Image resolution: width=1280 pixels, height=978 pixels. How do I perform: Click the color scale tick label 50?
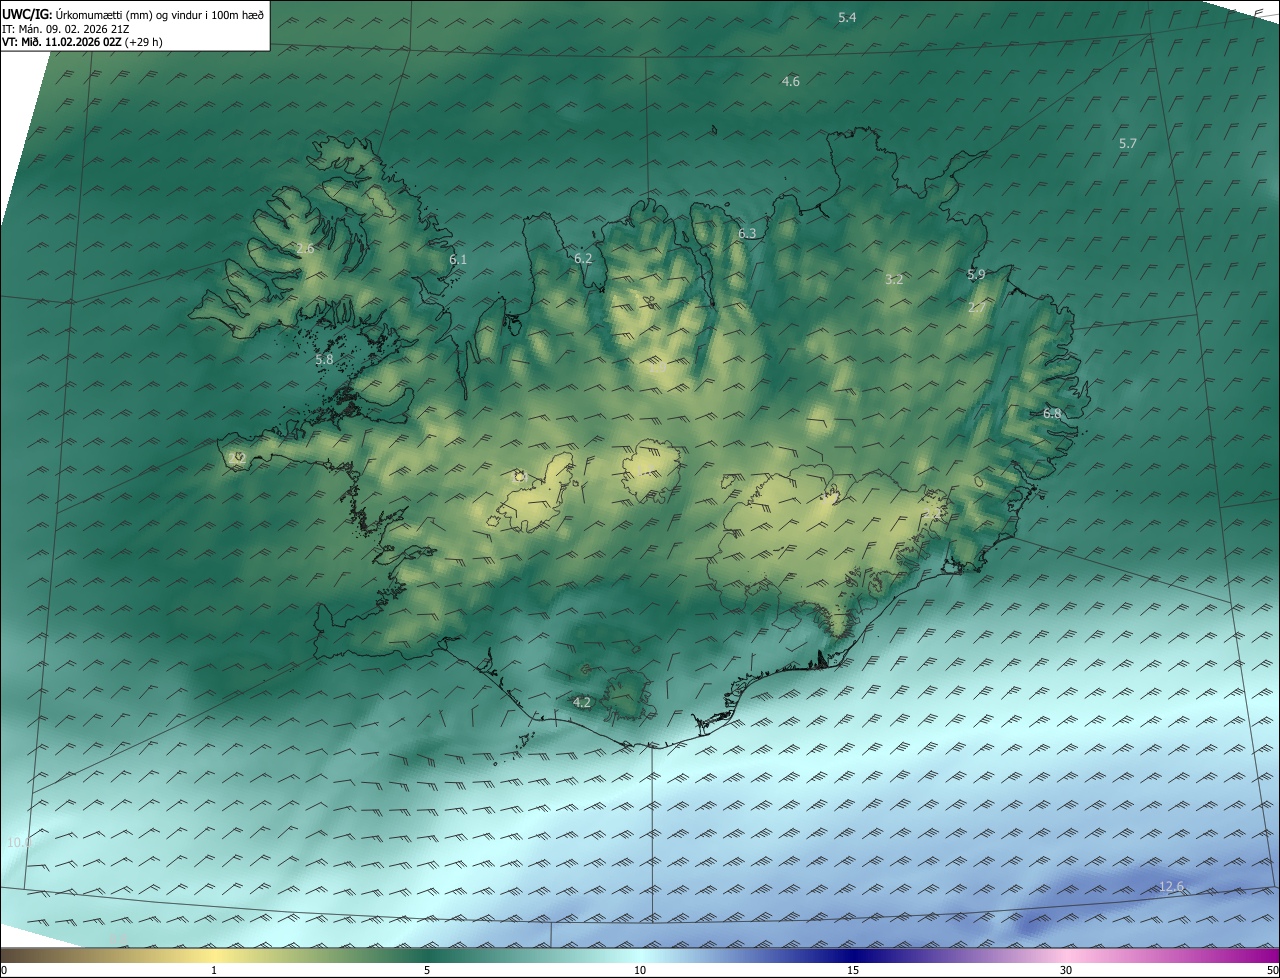(1271, 970)
